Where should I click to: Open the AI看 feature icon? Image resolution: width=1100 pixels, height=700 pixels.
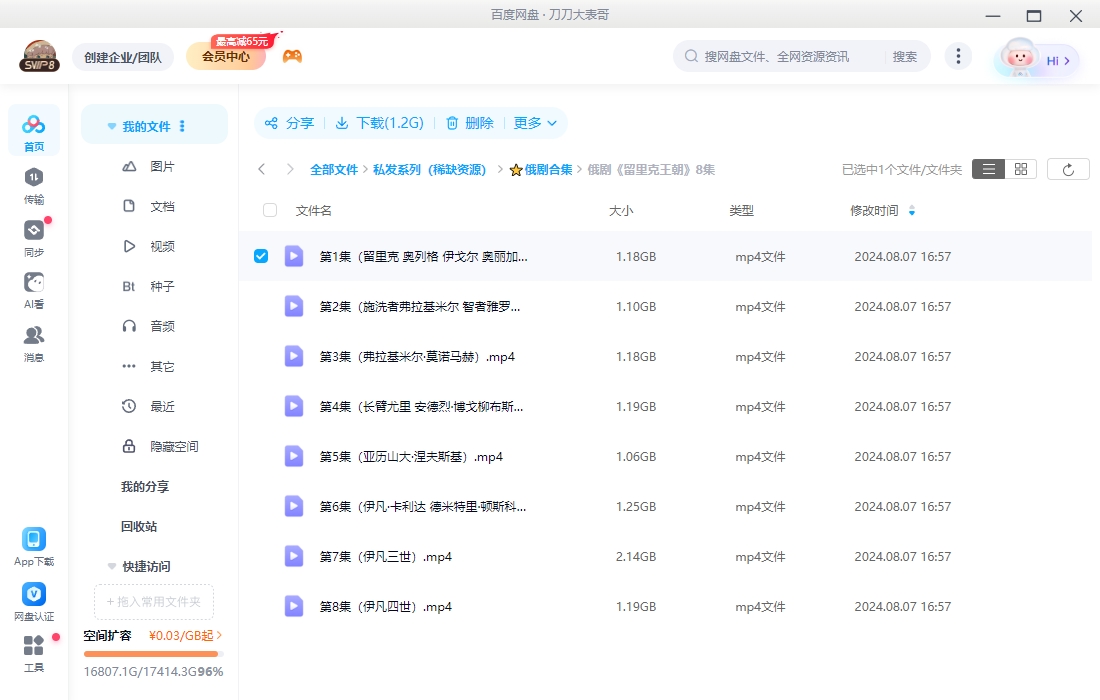pyautogui.click(x=33, y=286)
